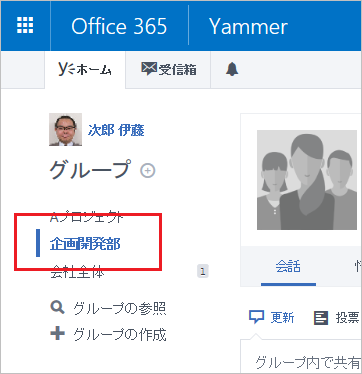
Task: Click the magnifier icon for グループの参照
Action: (x=57, y=307)
